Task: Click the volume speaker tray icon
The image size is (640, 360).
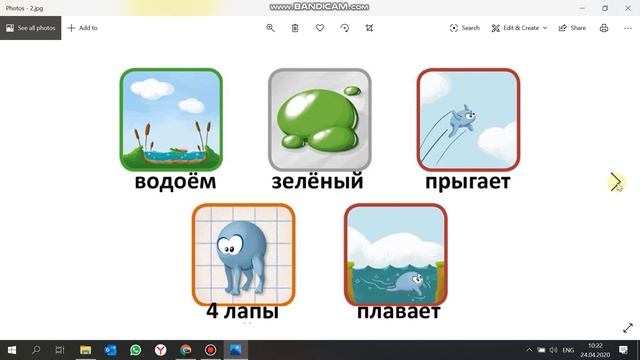Action: pos(553,350)
